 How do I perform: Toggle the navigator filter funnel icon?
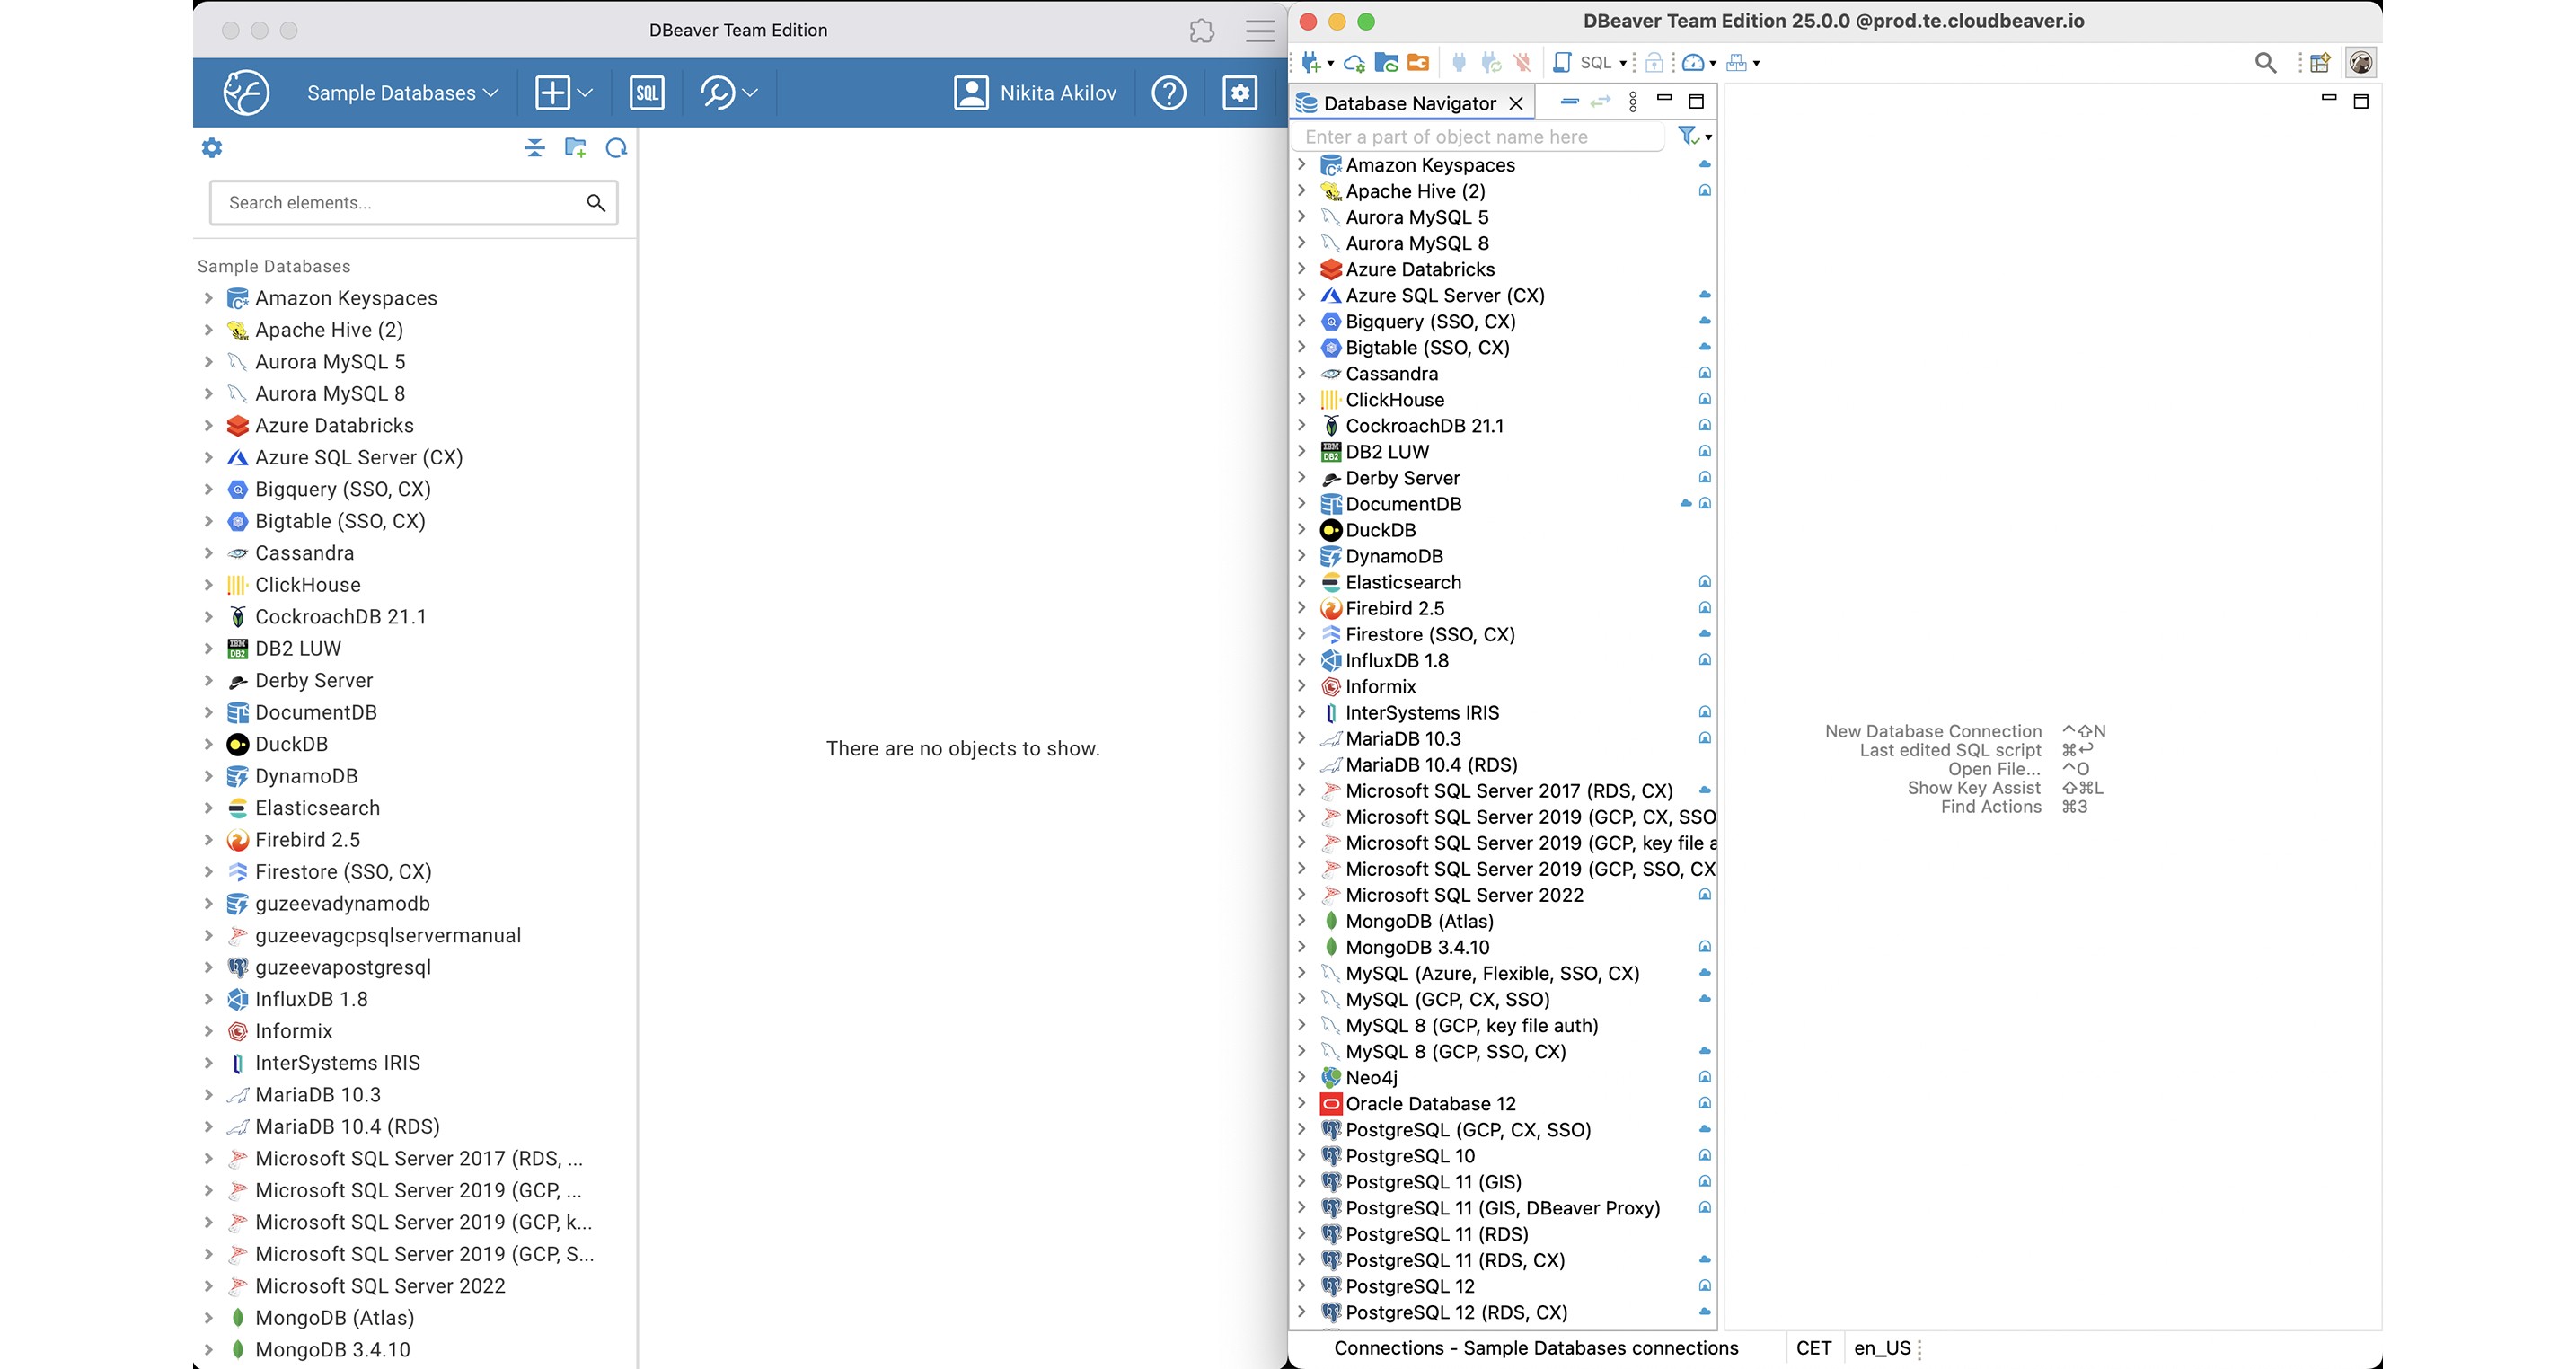click(x=1688, y=135)
